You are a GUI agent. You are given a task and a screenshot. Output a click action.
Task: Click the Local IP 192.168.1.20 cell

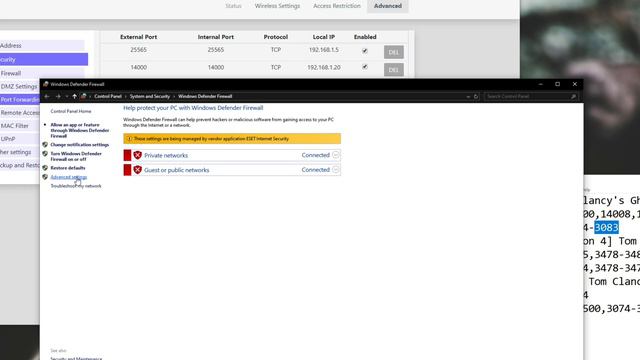tap(324, 67)
